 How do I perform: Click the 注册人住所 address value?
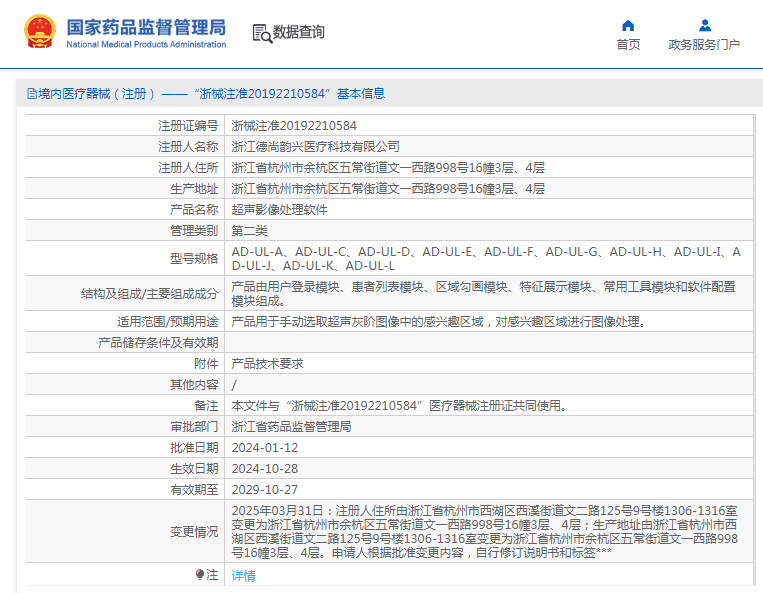(x=388, y=168)
